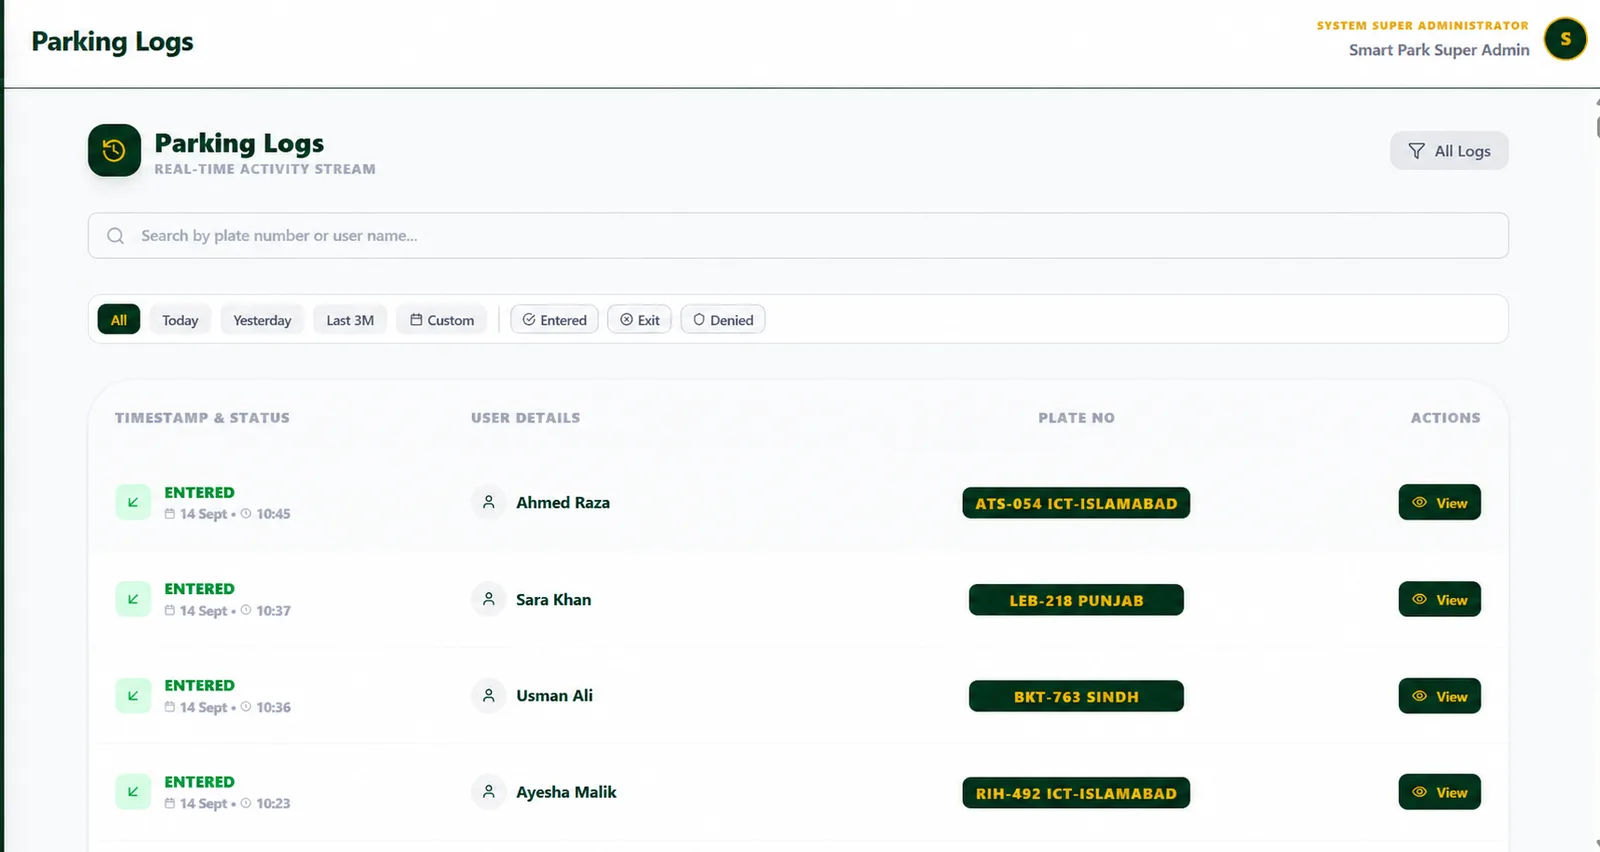Filter logs to Today
Viewport: 1600px width, 852px height.
click(180, 320)
